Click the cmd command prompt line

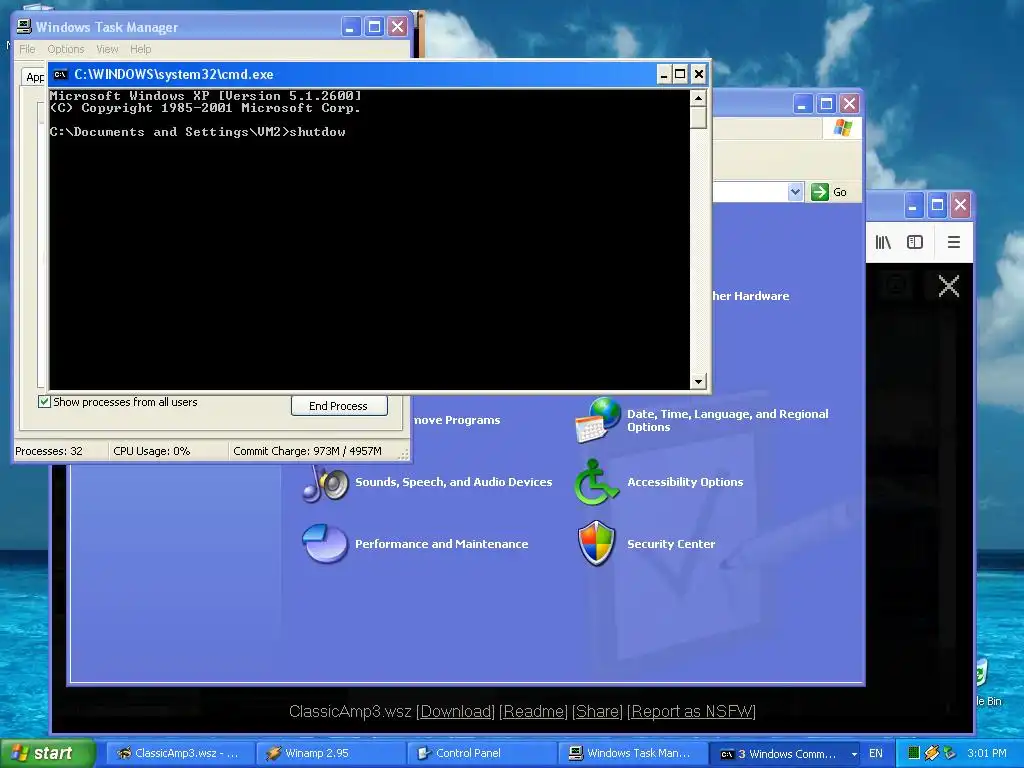pos(198,132)
